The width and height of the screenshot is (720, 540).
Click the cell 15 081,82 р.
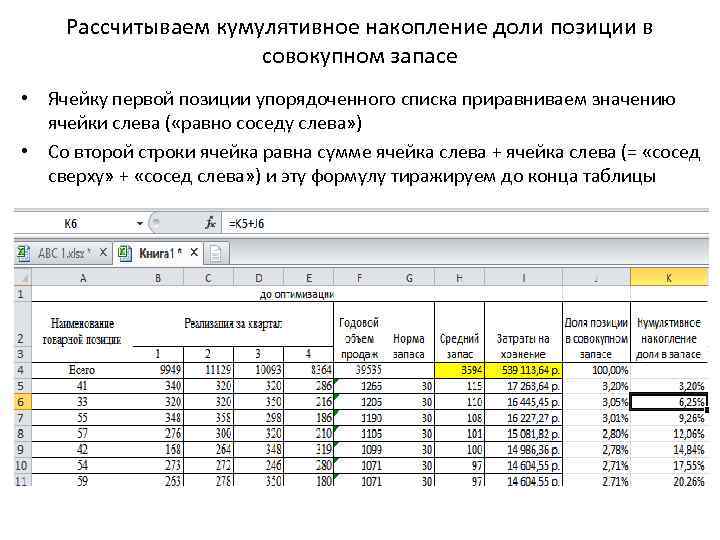(x=523, y=434)
